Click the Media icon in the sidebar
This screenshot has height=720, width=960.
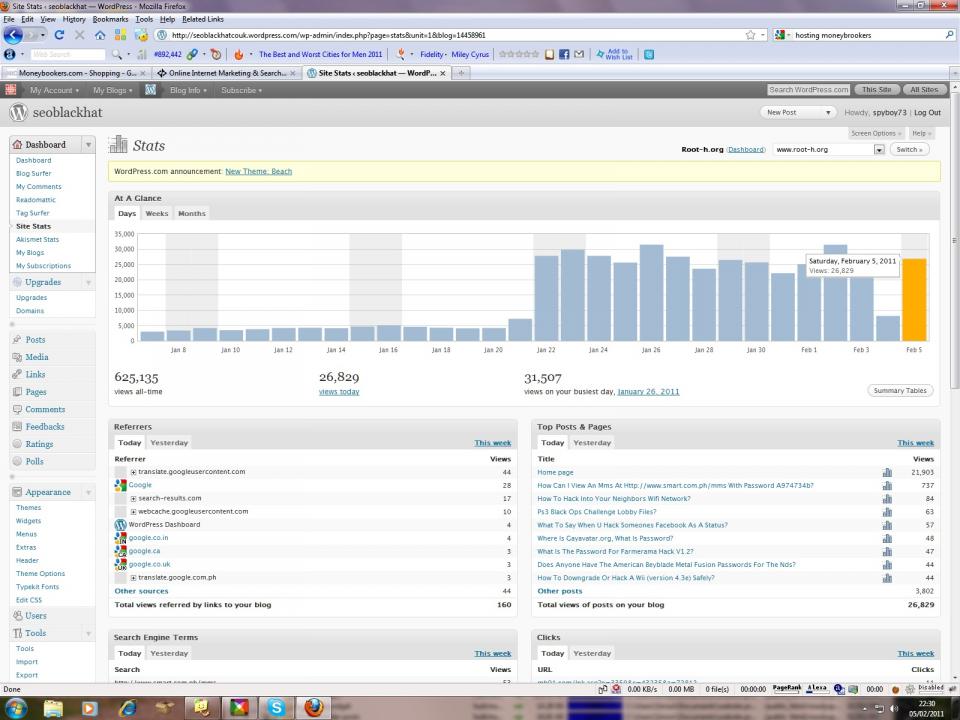[x=18, y=357]
